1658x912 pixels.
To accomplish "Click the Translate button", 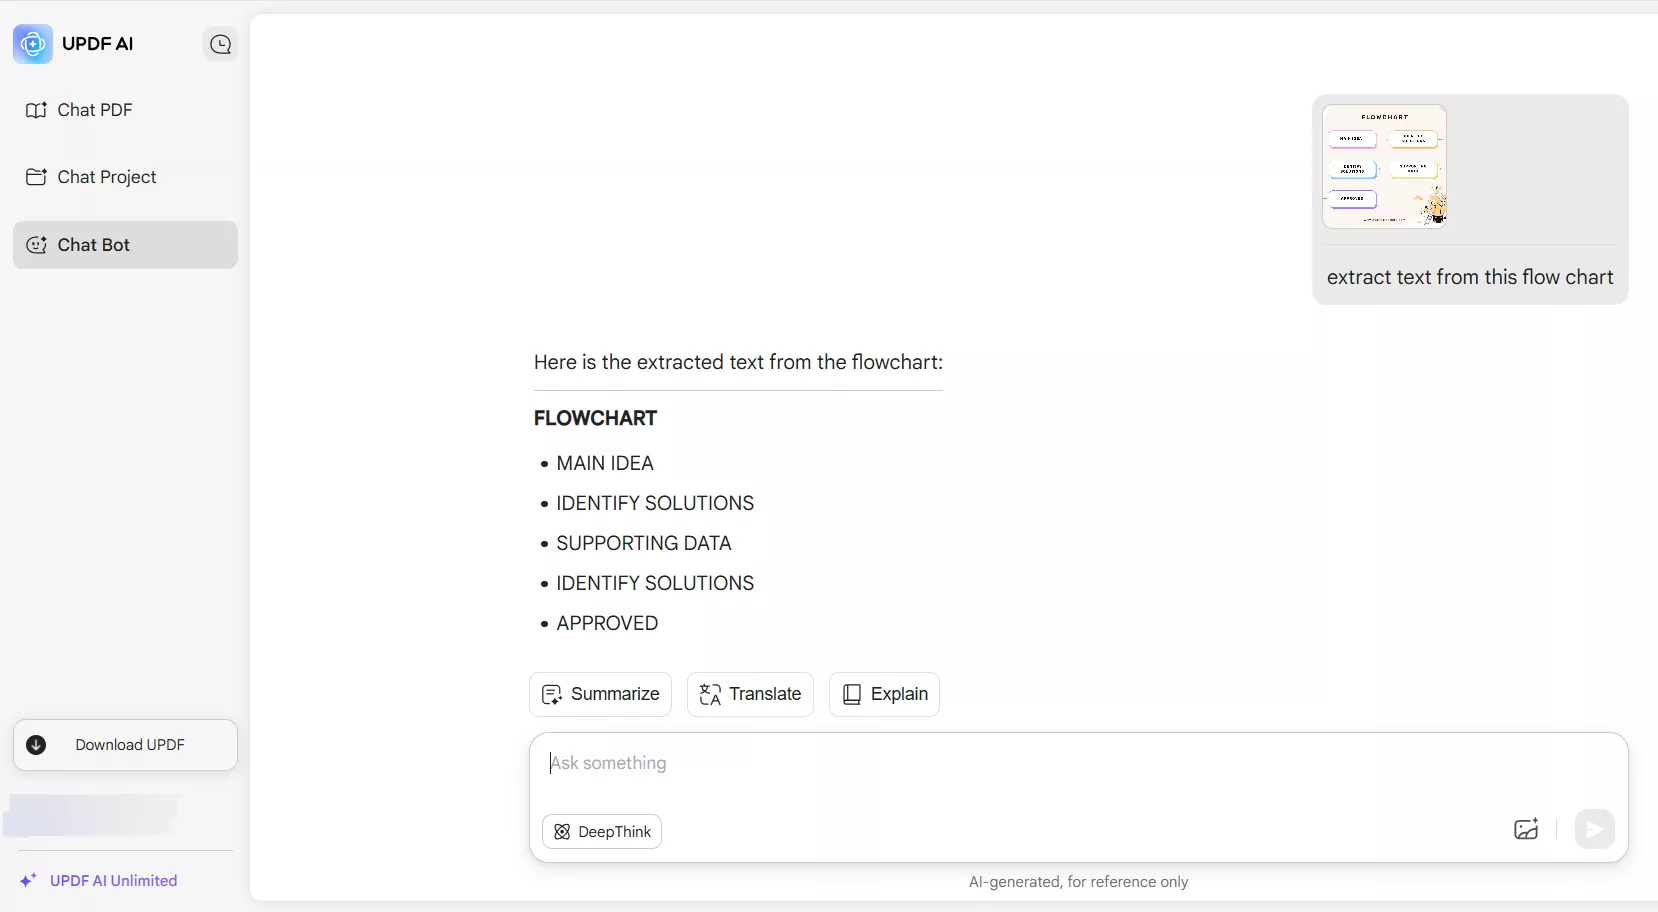I will coord(750,694).
